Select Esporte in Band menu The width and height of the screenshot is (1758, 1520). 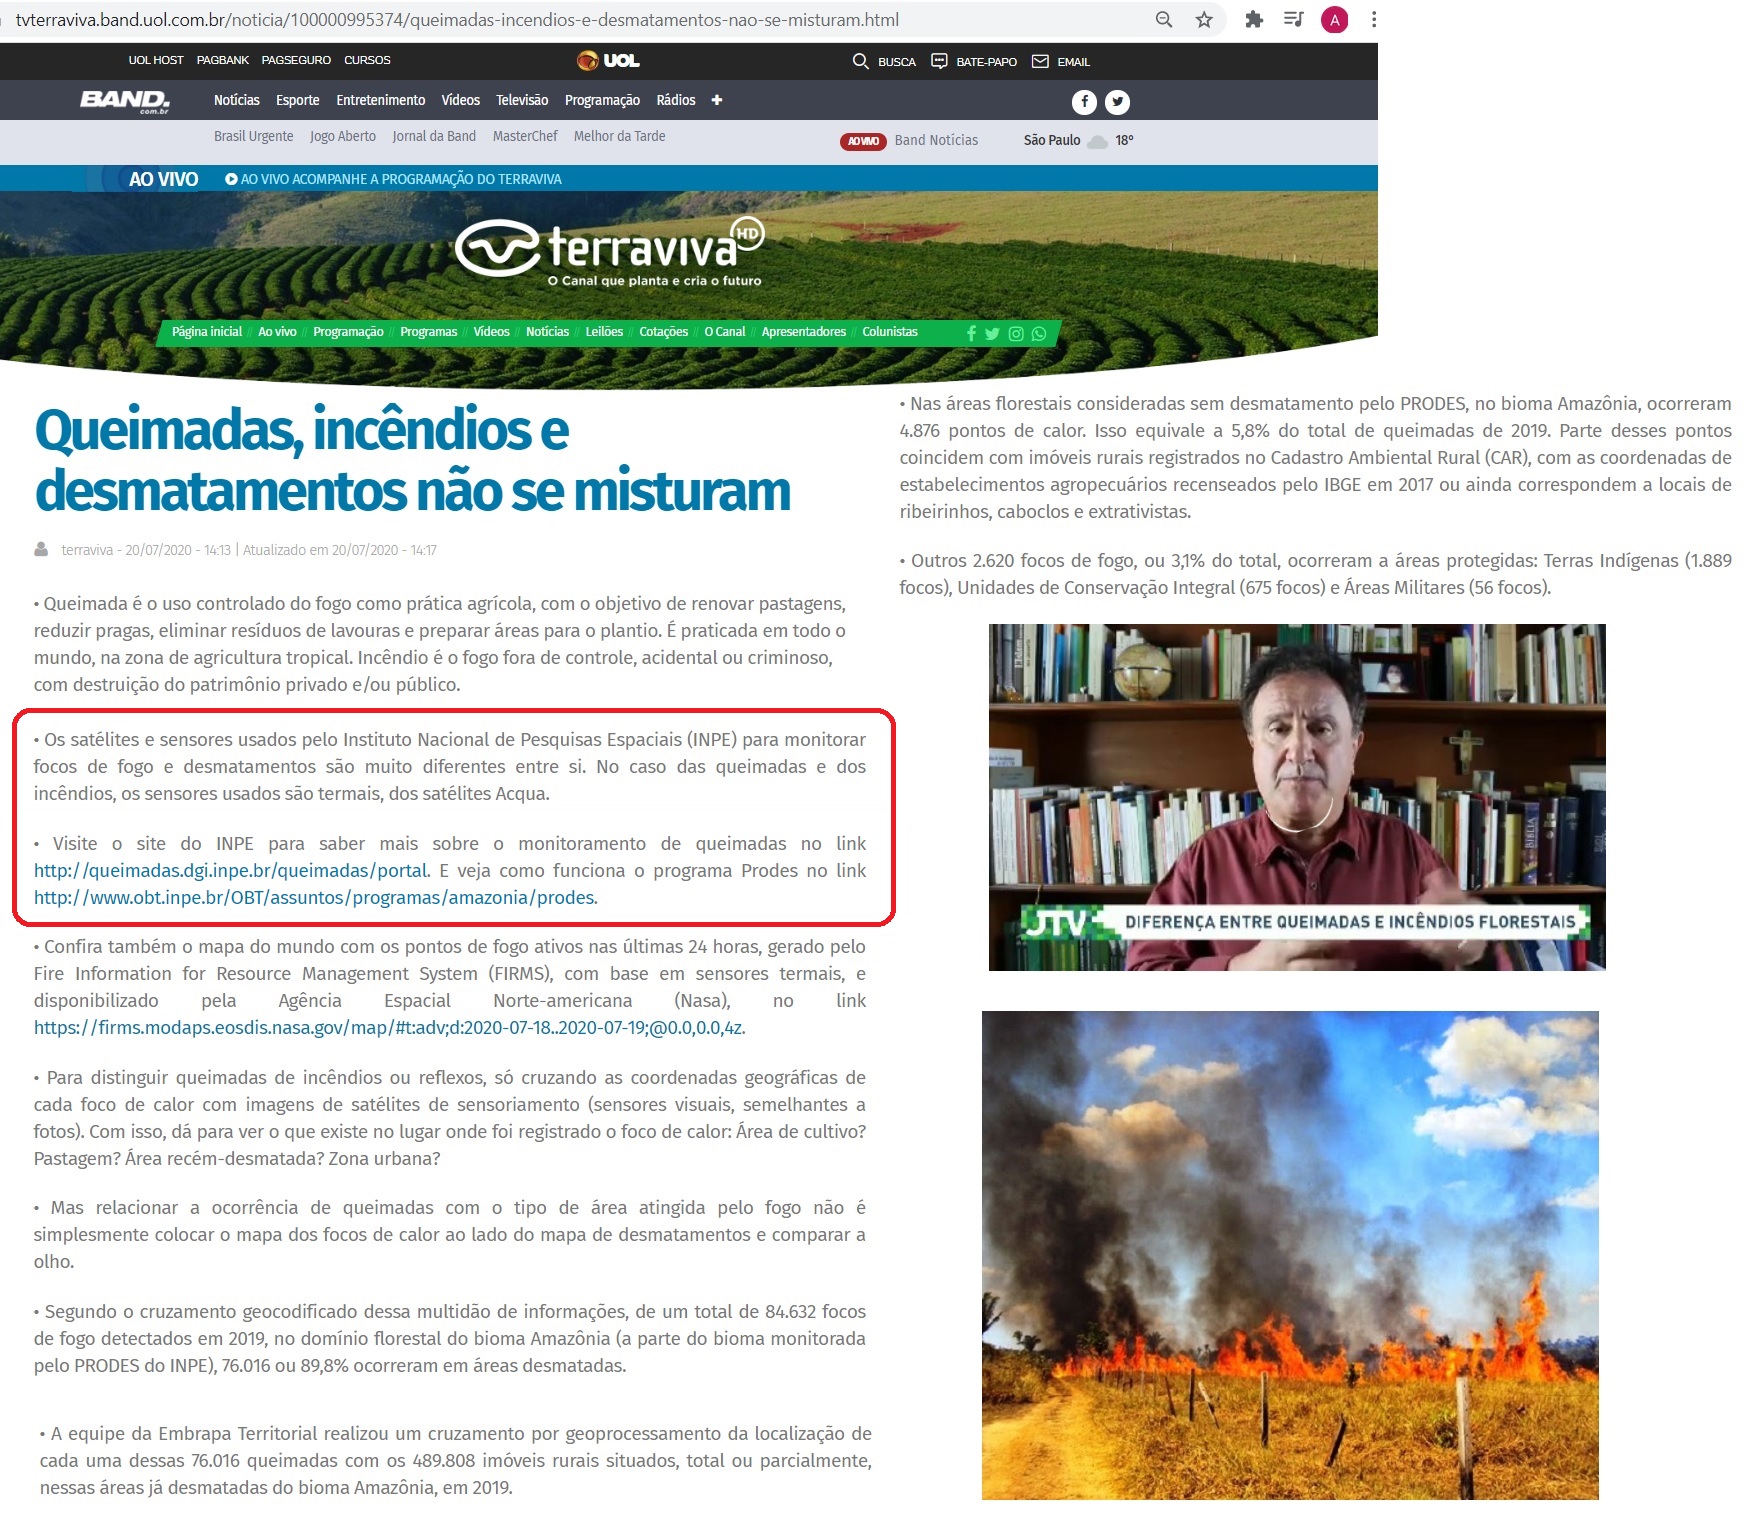coord(298,100)
